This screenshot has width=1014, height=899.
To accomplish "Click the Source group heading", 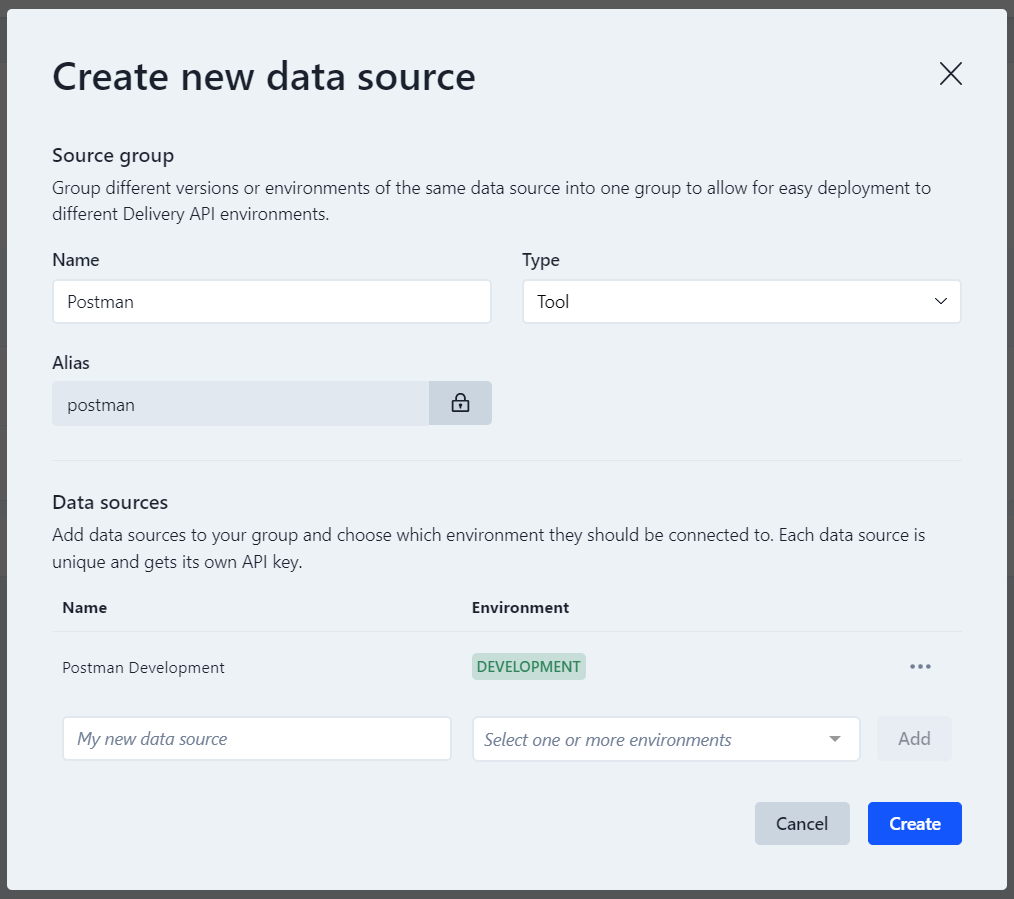I will click(113, 155).
